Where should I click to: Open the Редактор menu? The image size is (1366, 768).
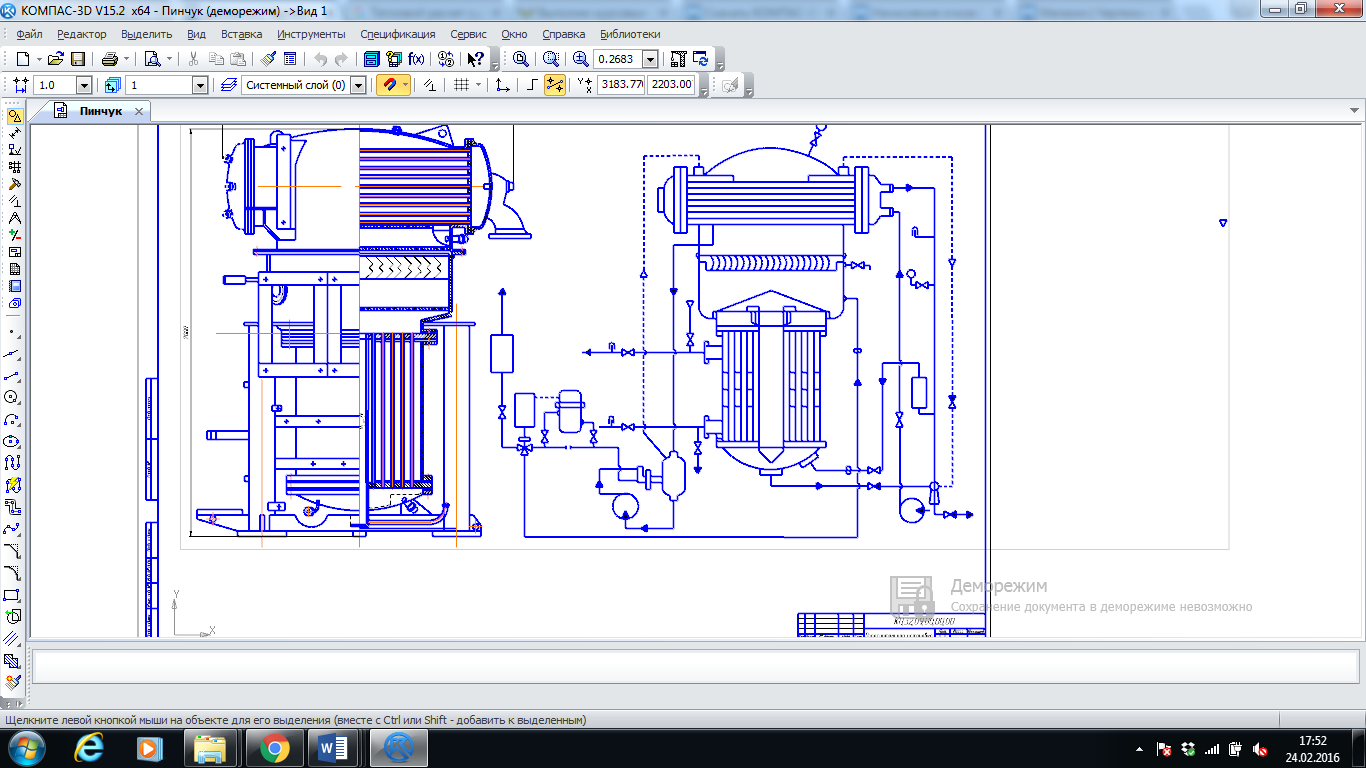point(82,34)
